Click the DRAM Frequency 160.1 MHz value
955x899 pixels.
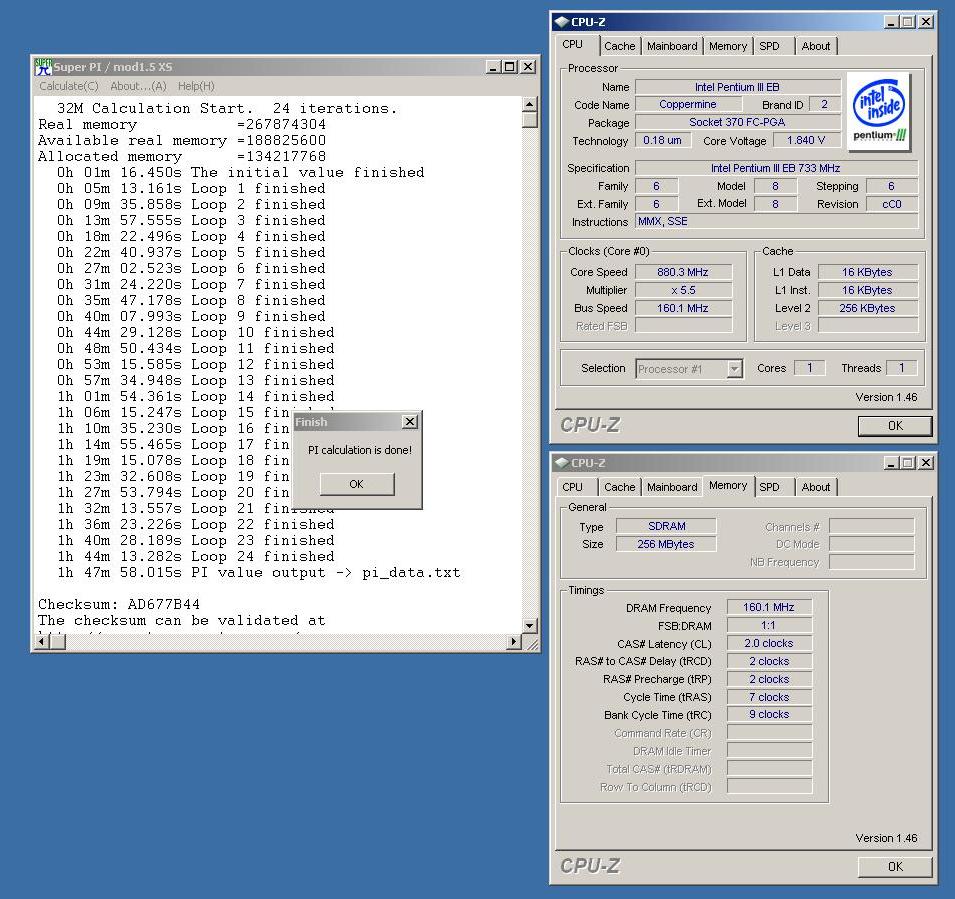tap(769, 607)
